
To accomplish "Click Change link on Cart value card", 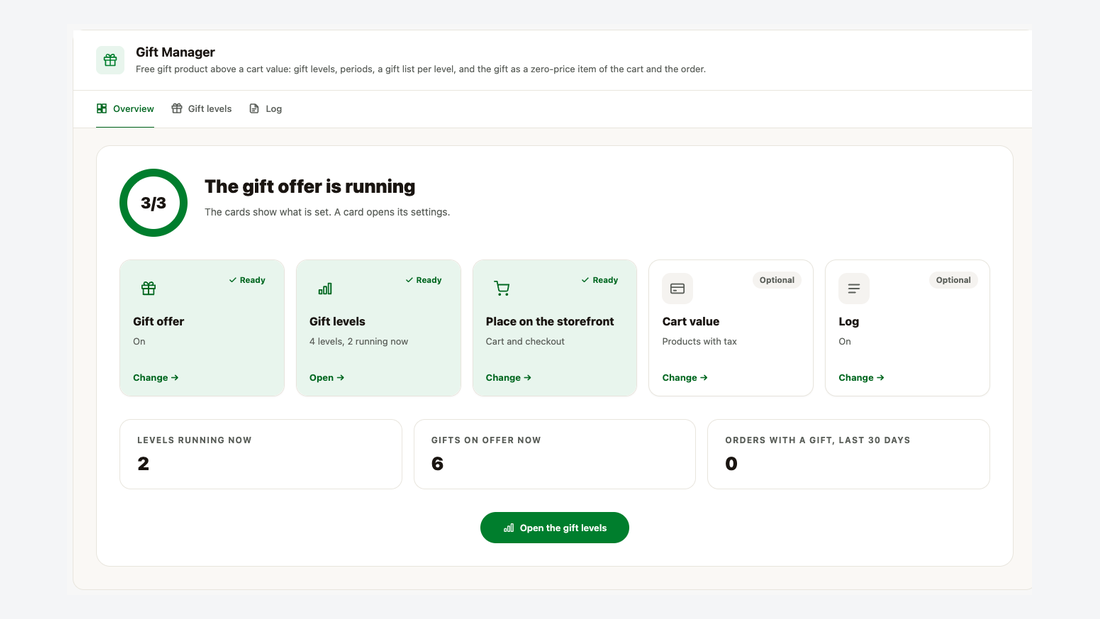I will pyautogui.click(x=685, y=378).
